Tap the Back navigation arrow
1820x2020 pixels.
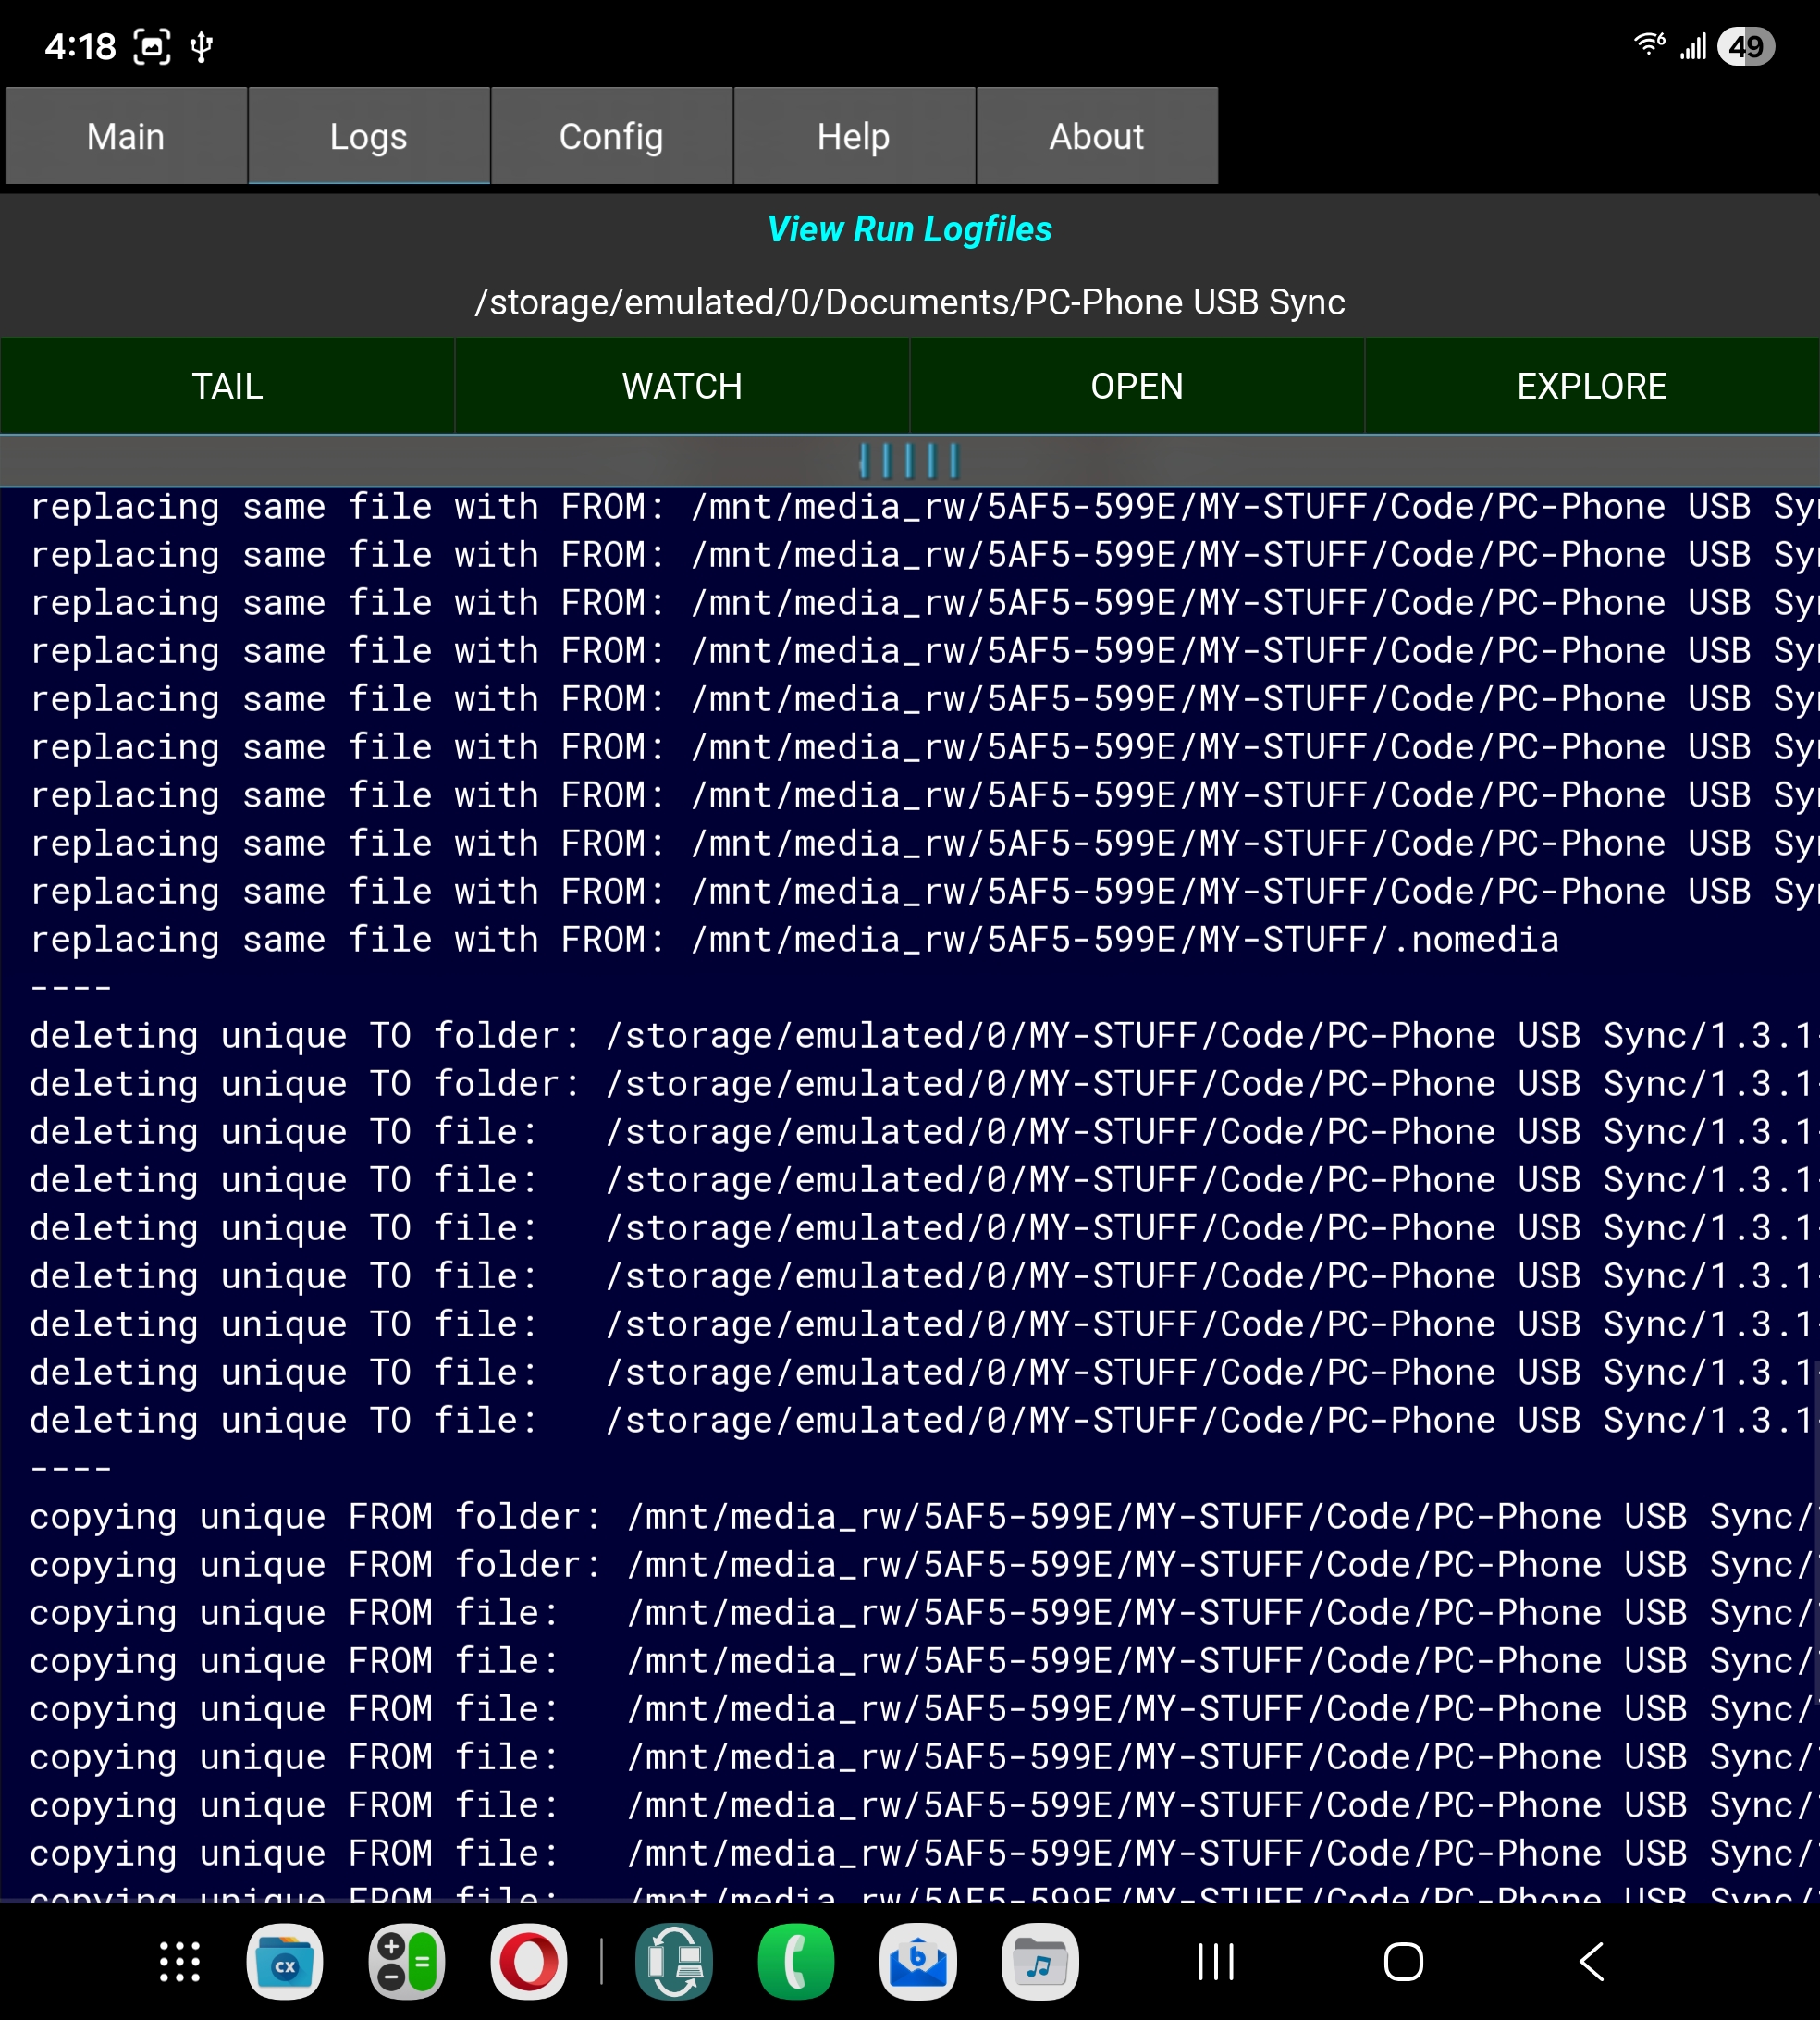tap(1591, 1962)
